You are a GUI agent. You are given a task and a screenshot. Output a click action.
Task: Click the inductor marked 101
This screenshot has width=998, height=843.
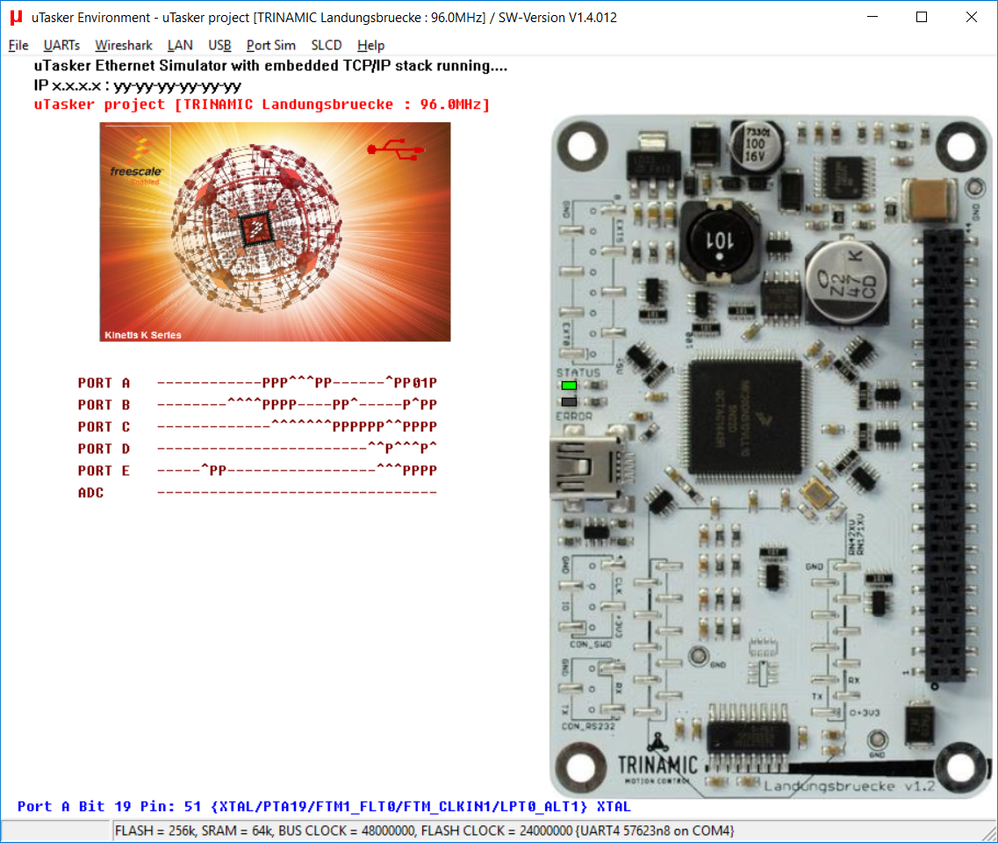tap(719, 241)
